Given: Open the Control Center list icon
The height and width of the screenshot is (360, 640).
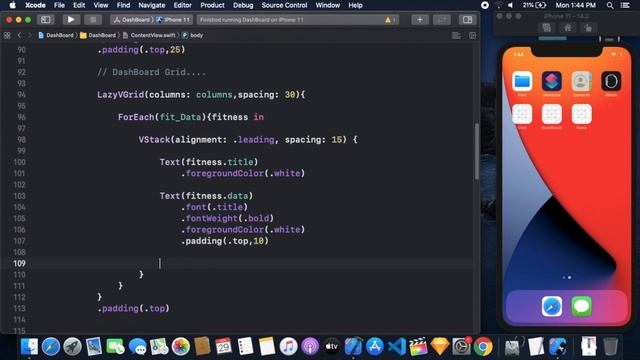Looking at the screenshot, I should pos(625,5).
